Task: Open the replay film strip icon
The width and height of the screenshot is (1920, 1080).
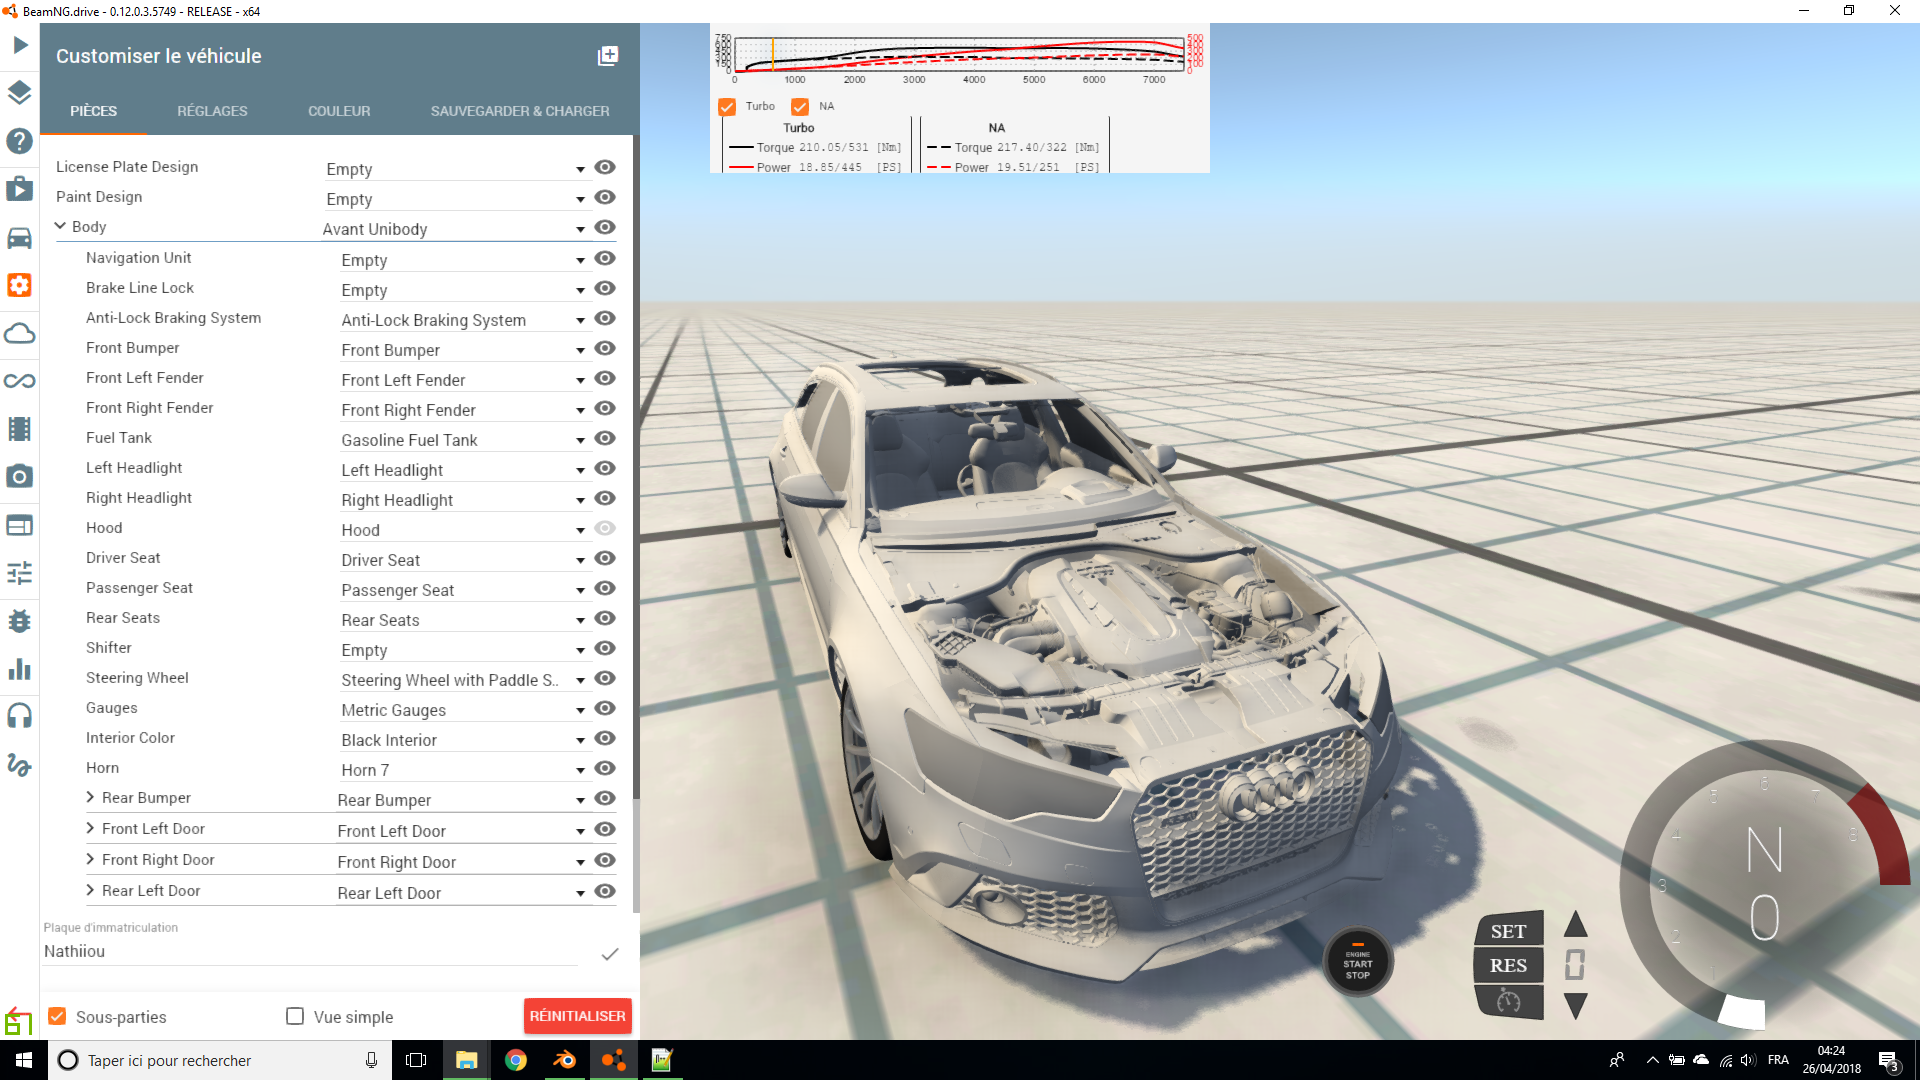Action: (20, 429)
